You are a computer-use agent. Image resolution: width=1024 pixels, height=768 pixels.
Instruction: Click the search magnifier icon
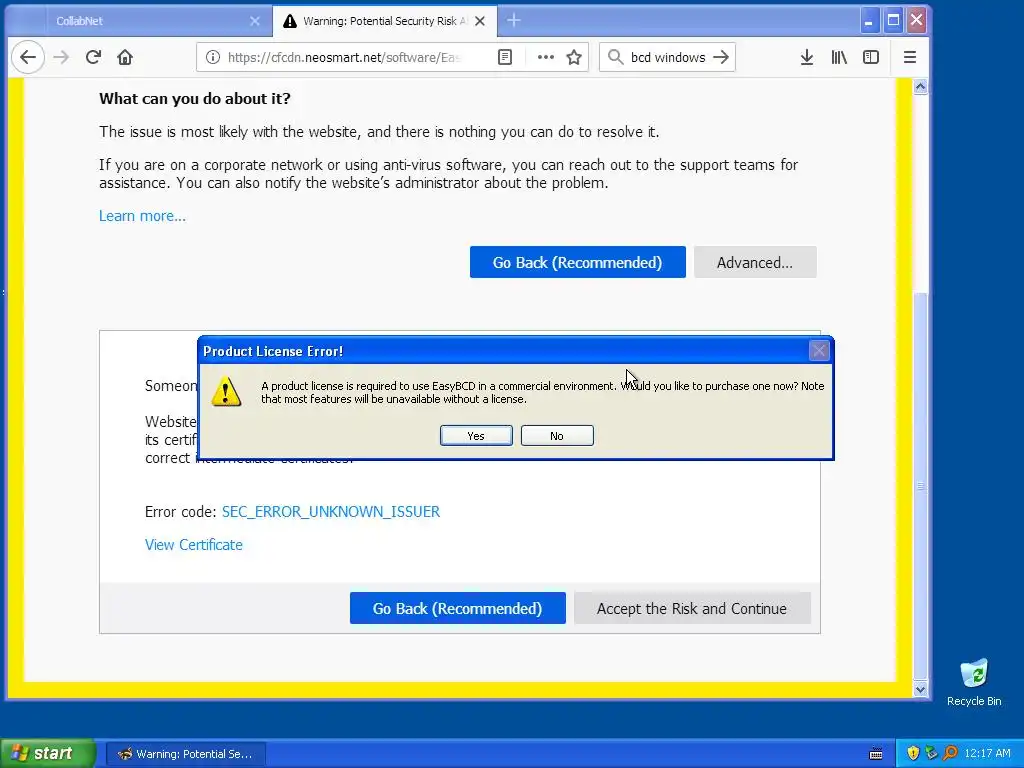615,57
